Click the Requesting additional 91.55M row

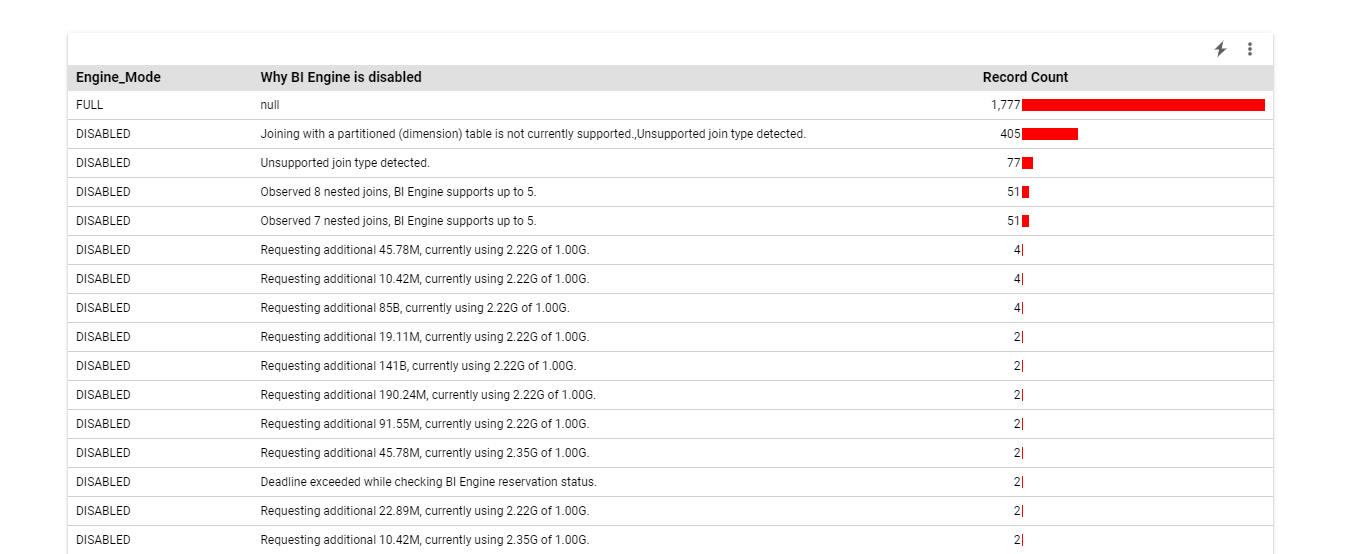click(424, 424)
